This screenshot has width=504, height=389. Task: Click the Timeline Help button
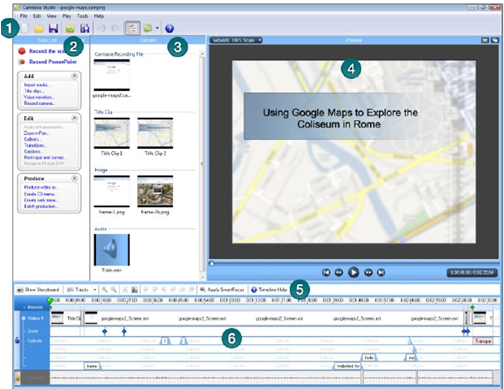click(269, 290)
